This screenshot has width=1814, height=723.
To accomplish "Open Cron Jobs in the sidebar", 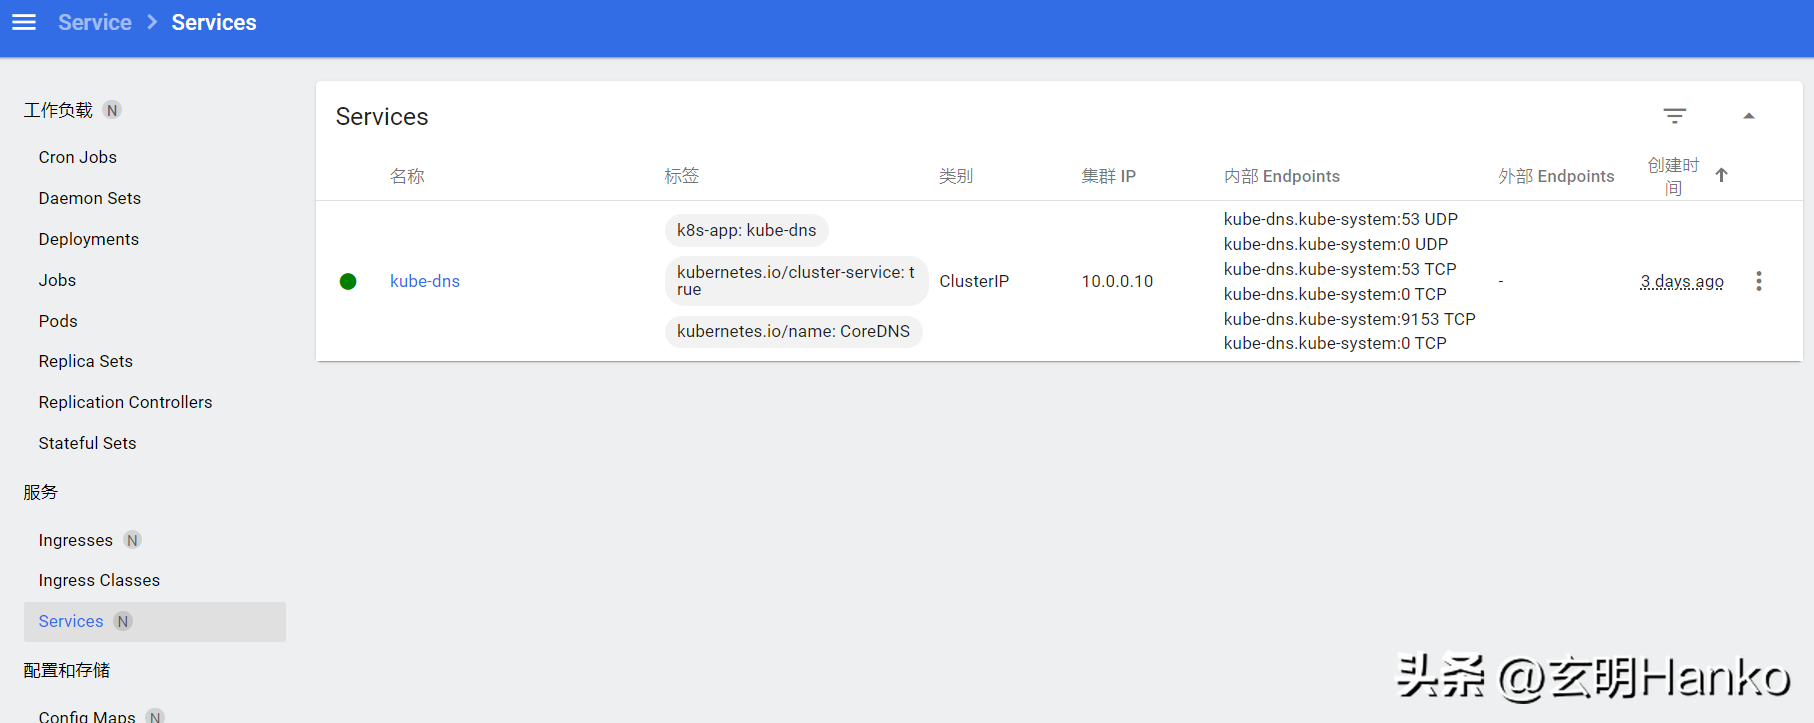I will (77, 157).
